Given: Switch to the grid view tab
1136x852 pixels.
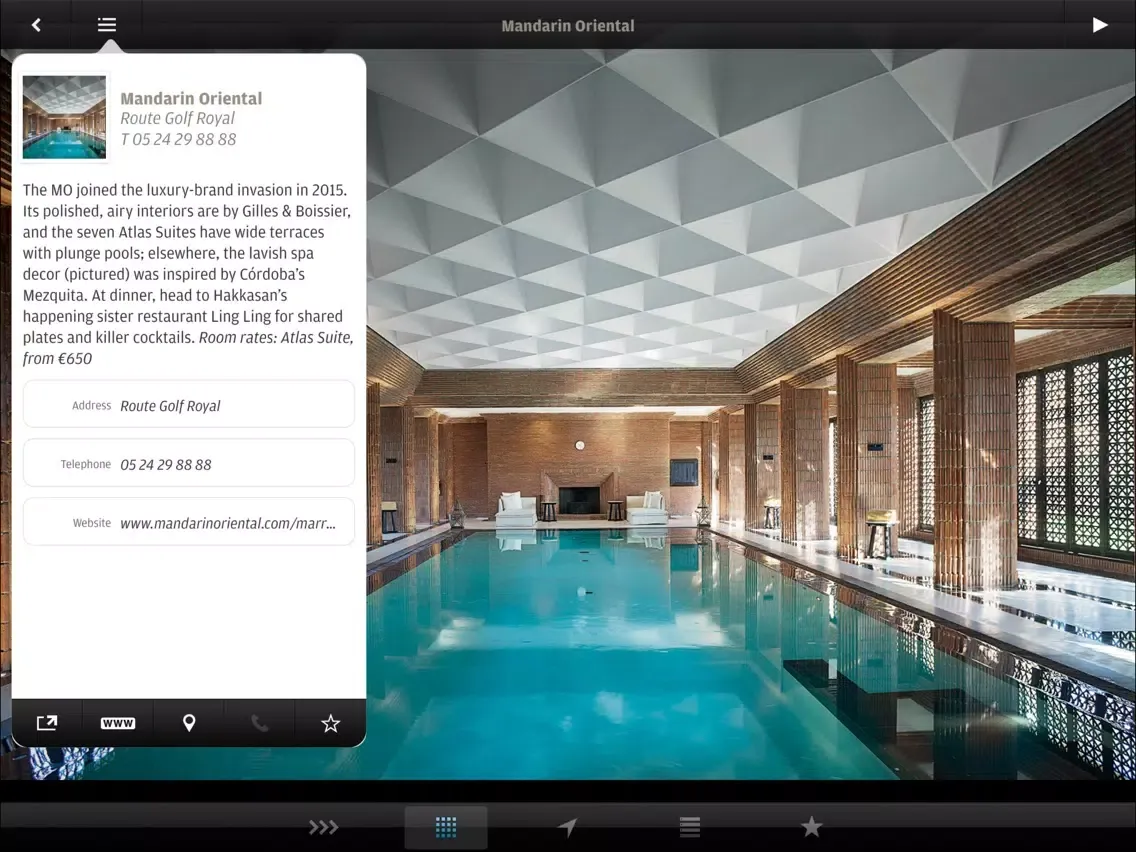Looking at the screenshot, I should [446, 827].
